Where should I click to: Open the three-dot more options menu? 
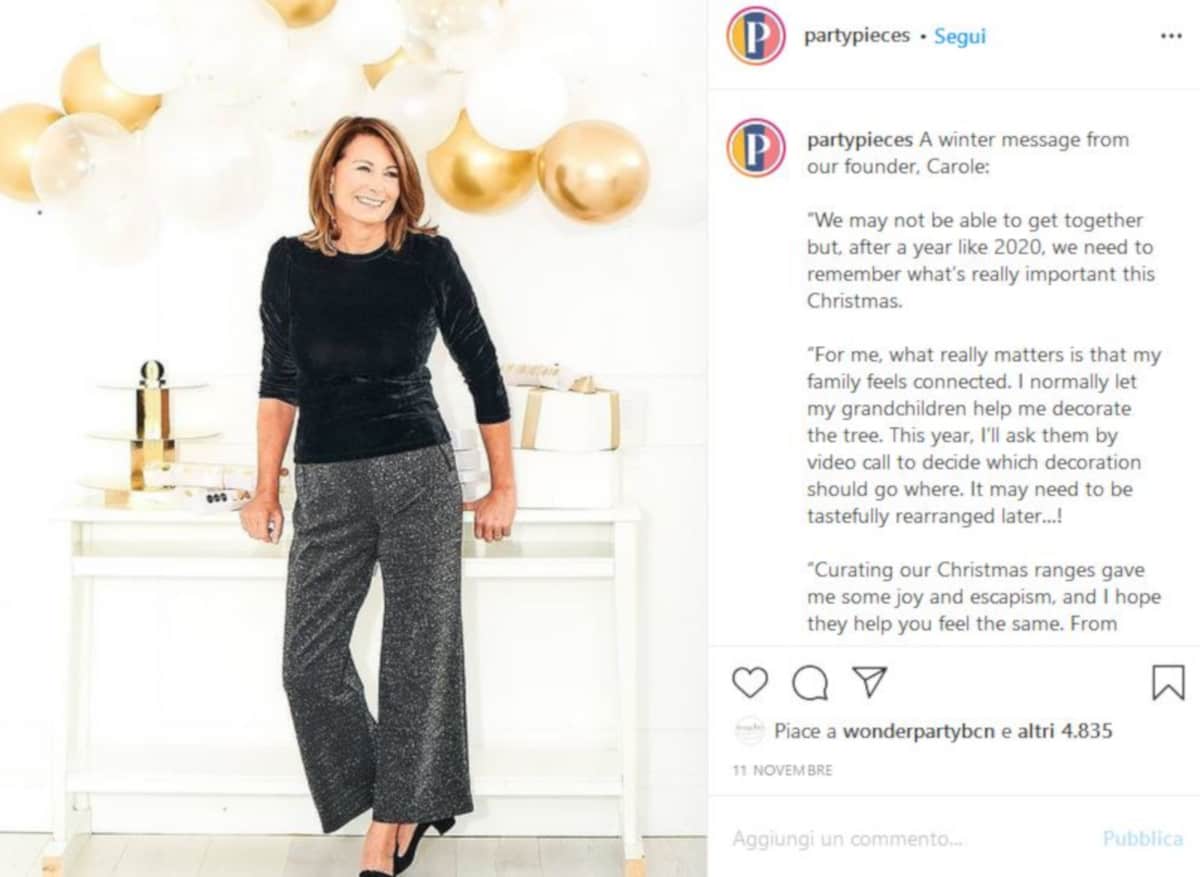click(x=1171, y=36)
